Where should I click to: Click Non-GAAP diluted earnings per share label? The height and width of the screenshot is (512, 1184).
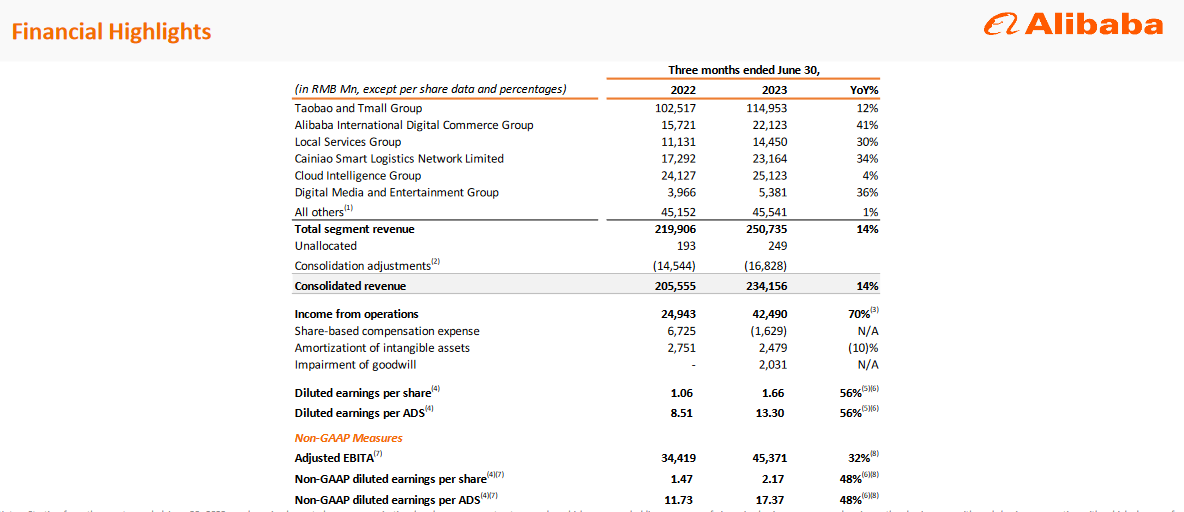pyautogui.click(x=399, y=477)
